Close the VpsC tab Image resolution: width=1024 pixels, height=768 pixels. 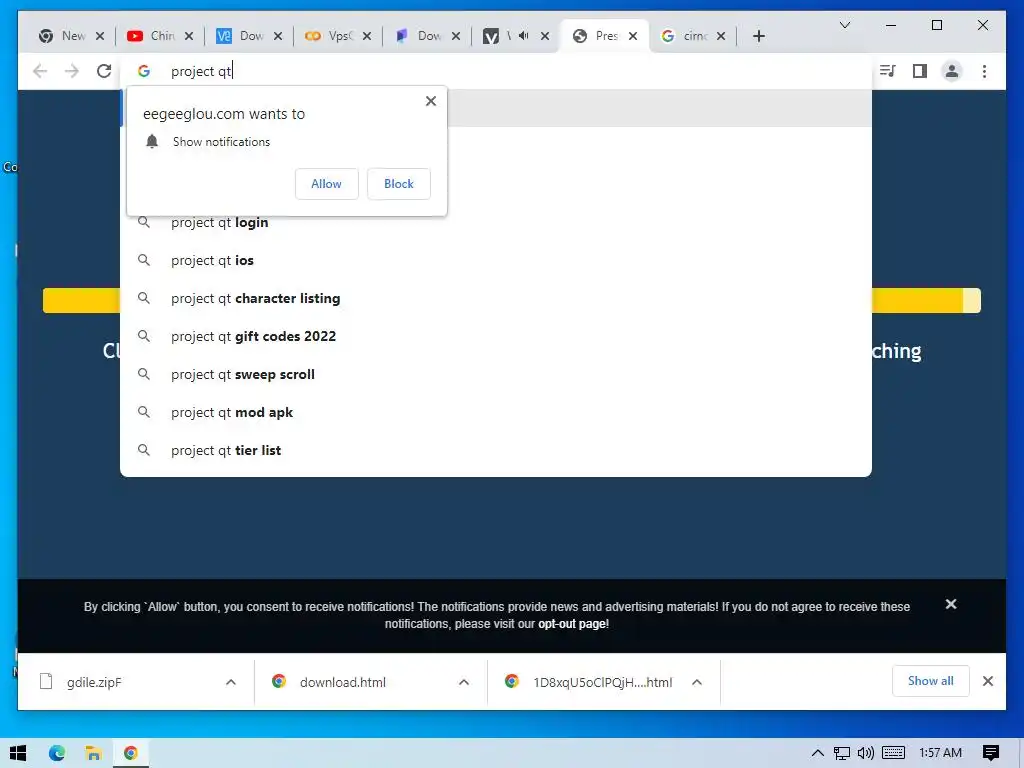click(x=367, y=36)
